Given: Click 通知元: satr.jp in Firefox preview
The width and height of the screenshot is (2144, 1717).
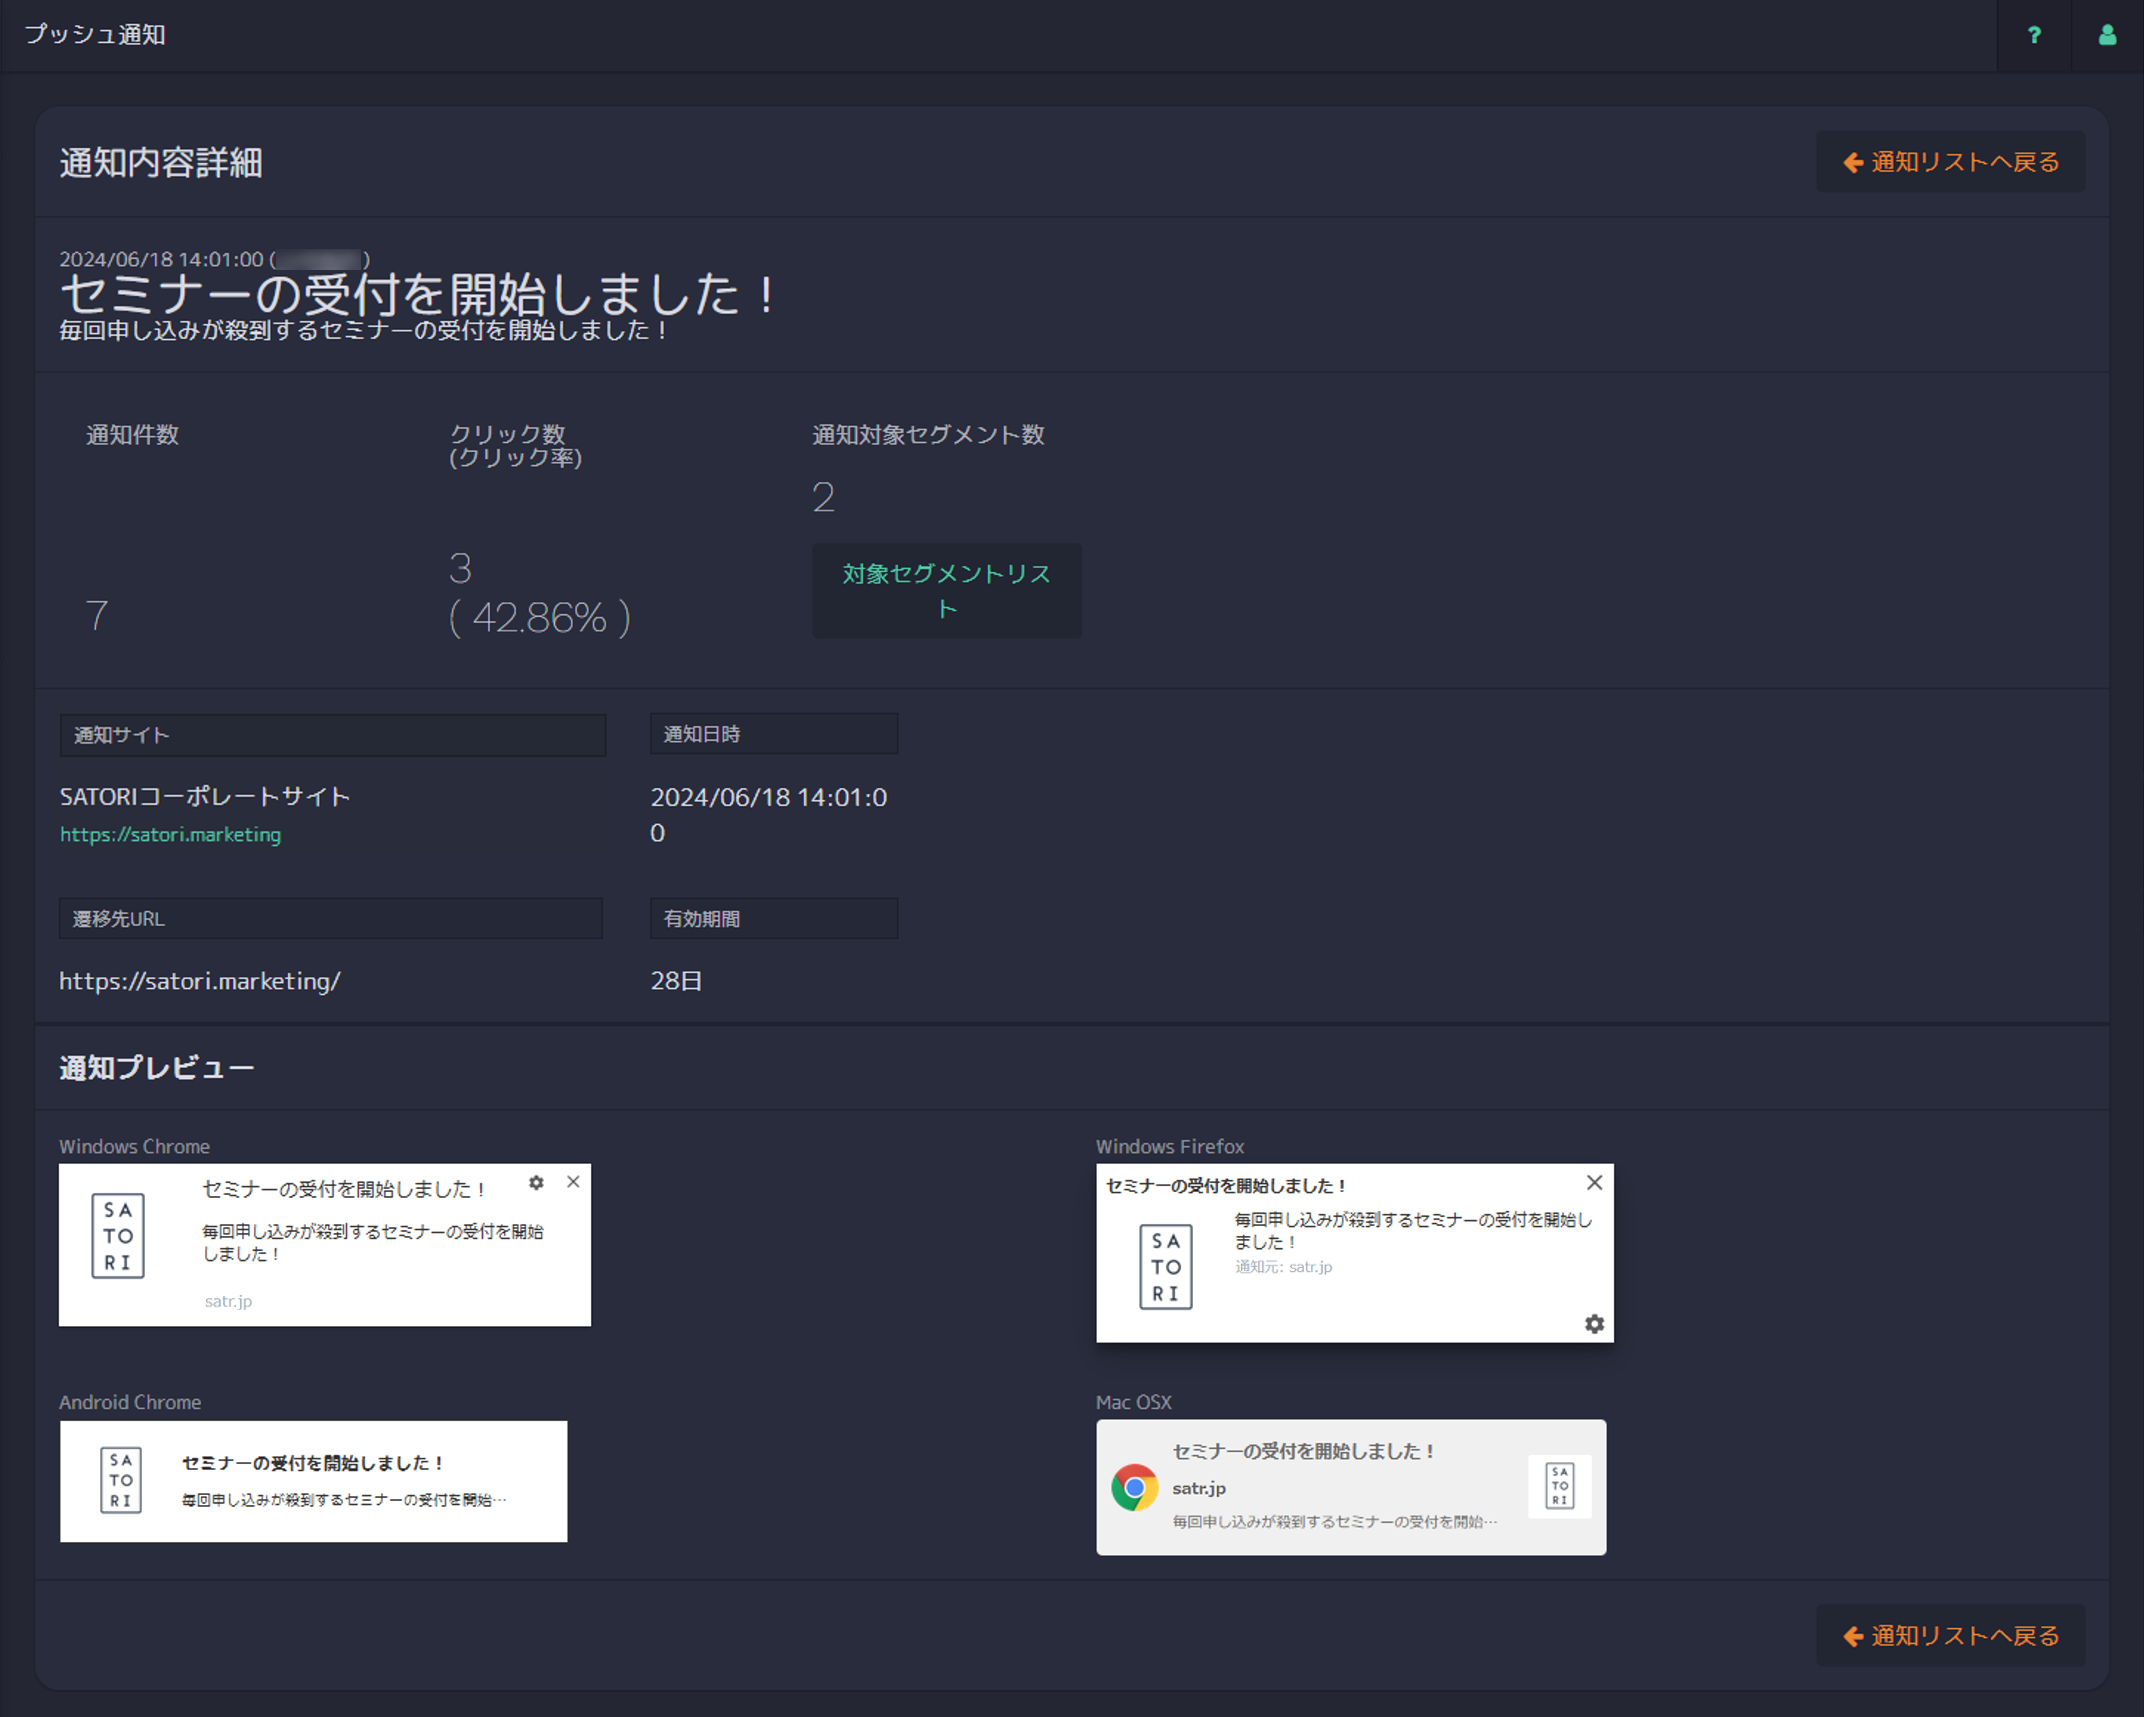Looking at the screenshot, I should (1283, 1267).
